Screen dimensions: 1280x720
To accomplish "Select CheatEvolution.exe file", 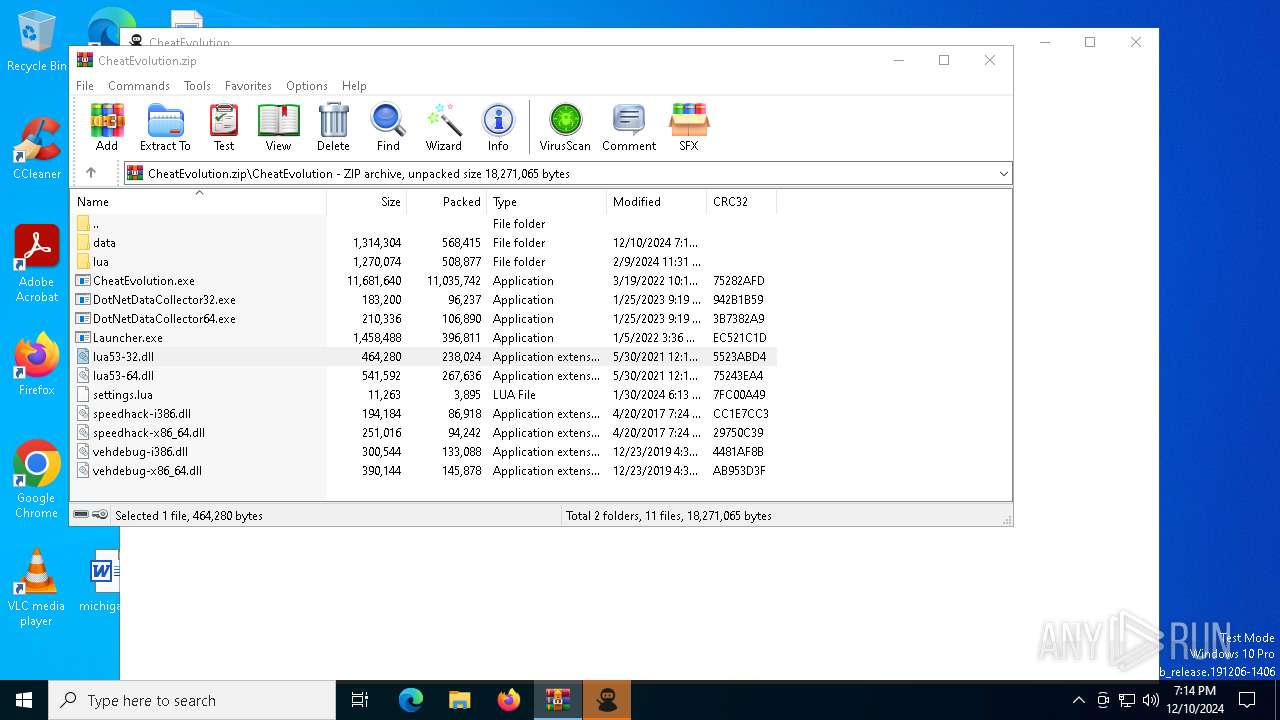I will [x=425, y=281].
